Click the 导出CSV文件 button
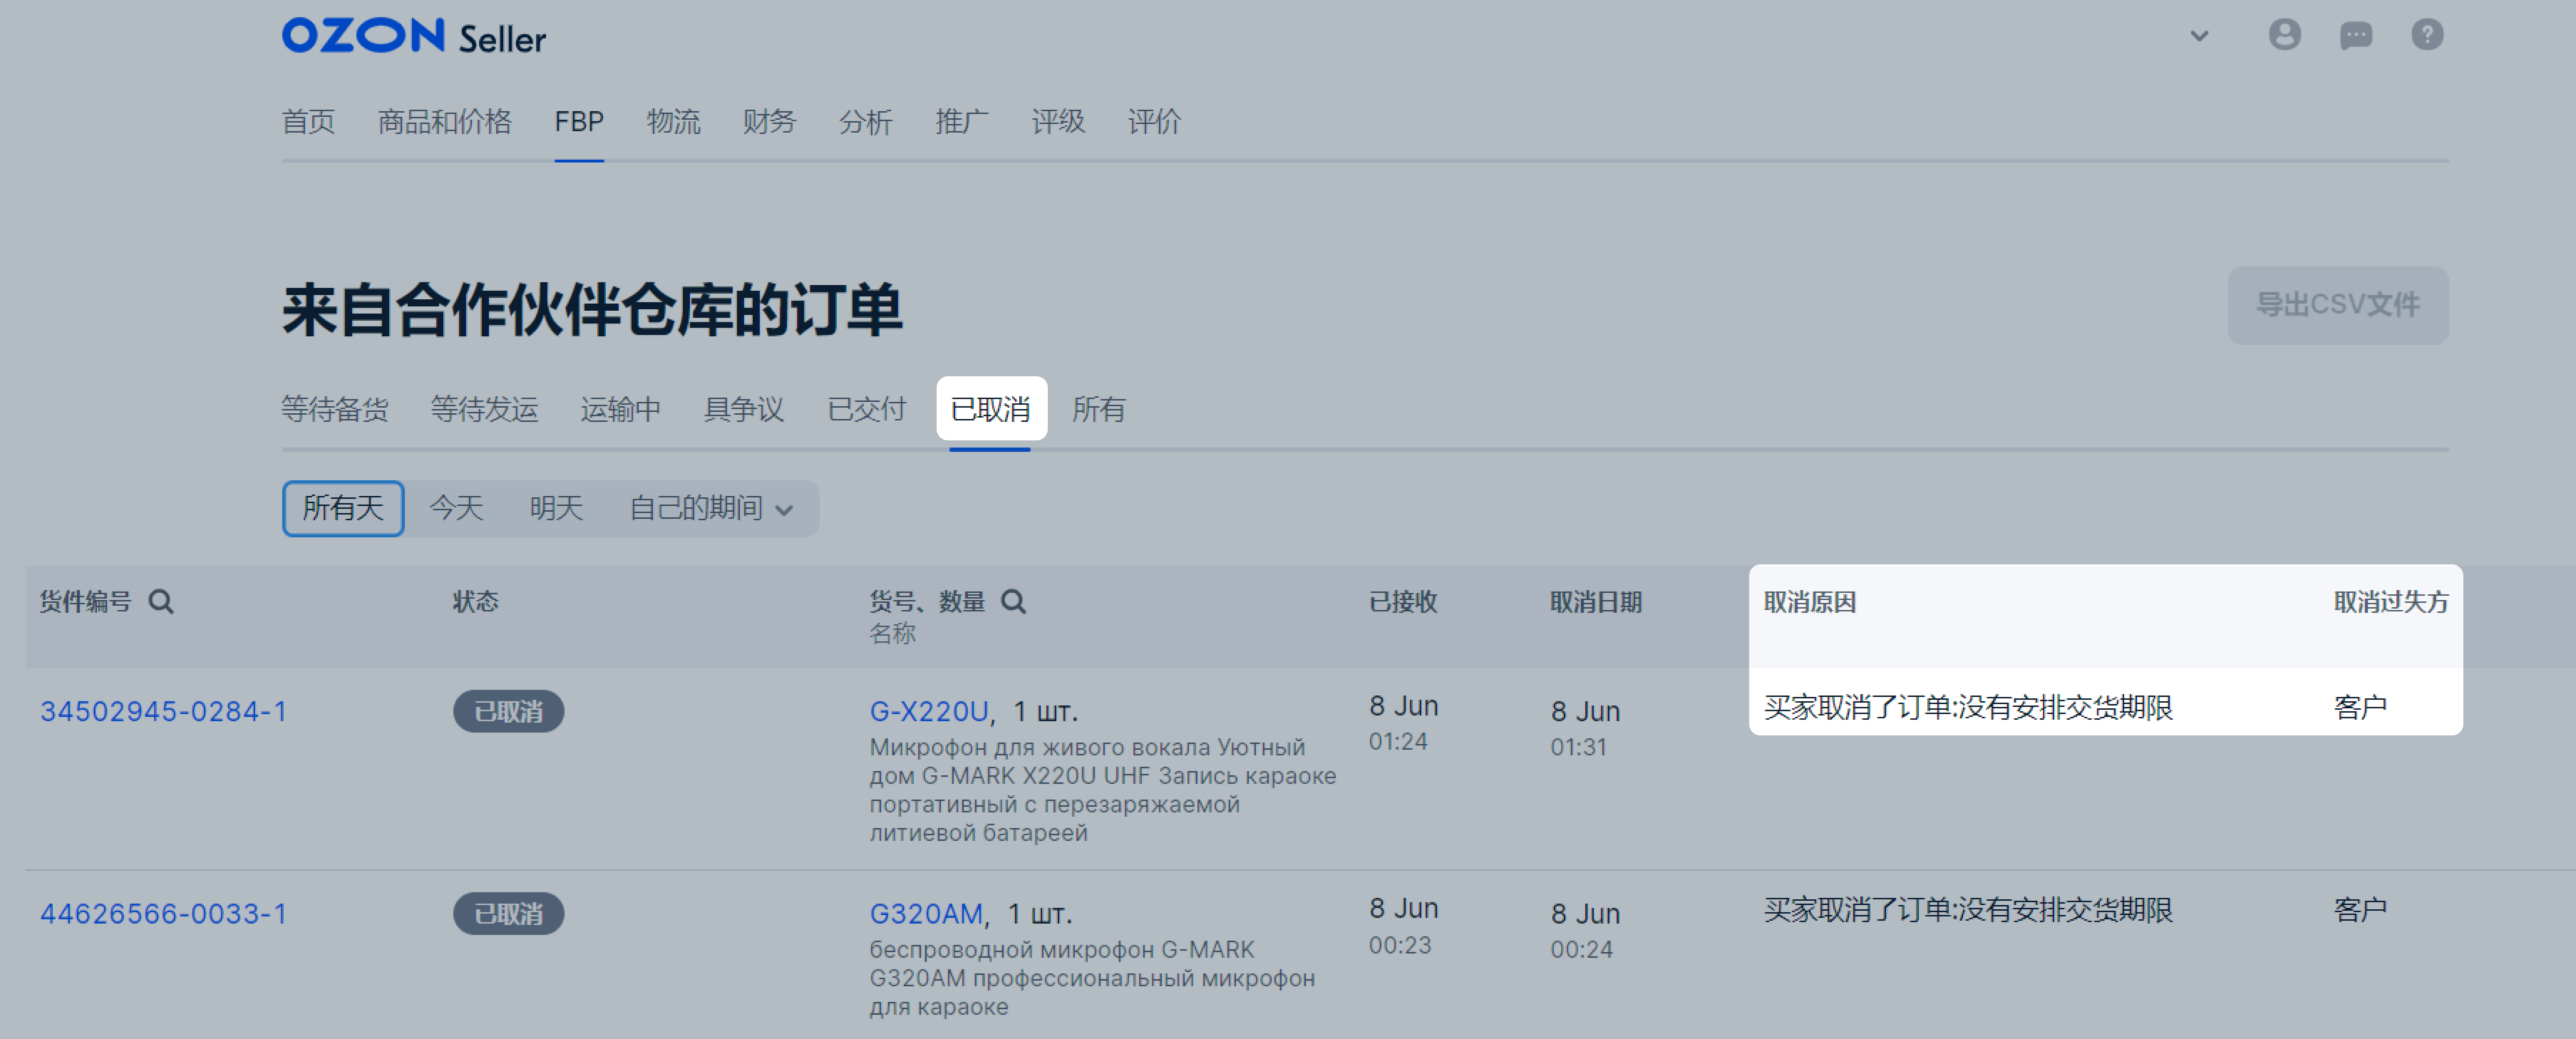The width and height of the screenshot is (2576, 1039). click(2337, 305)
